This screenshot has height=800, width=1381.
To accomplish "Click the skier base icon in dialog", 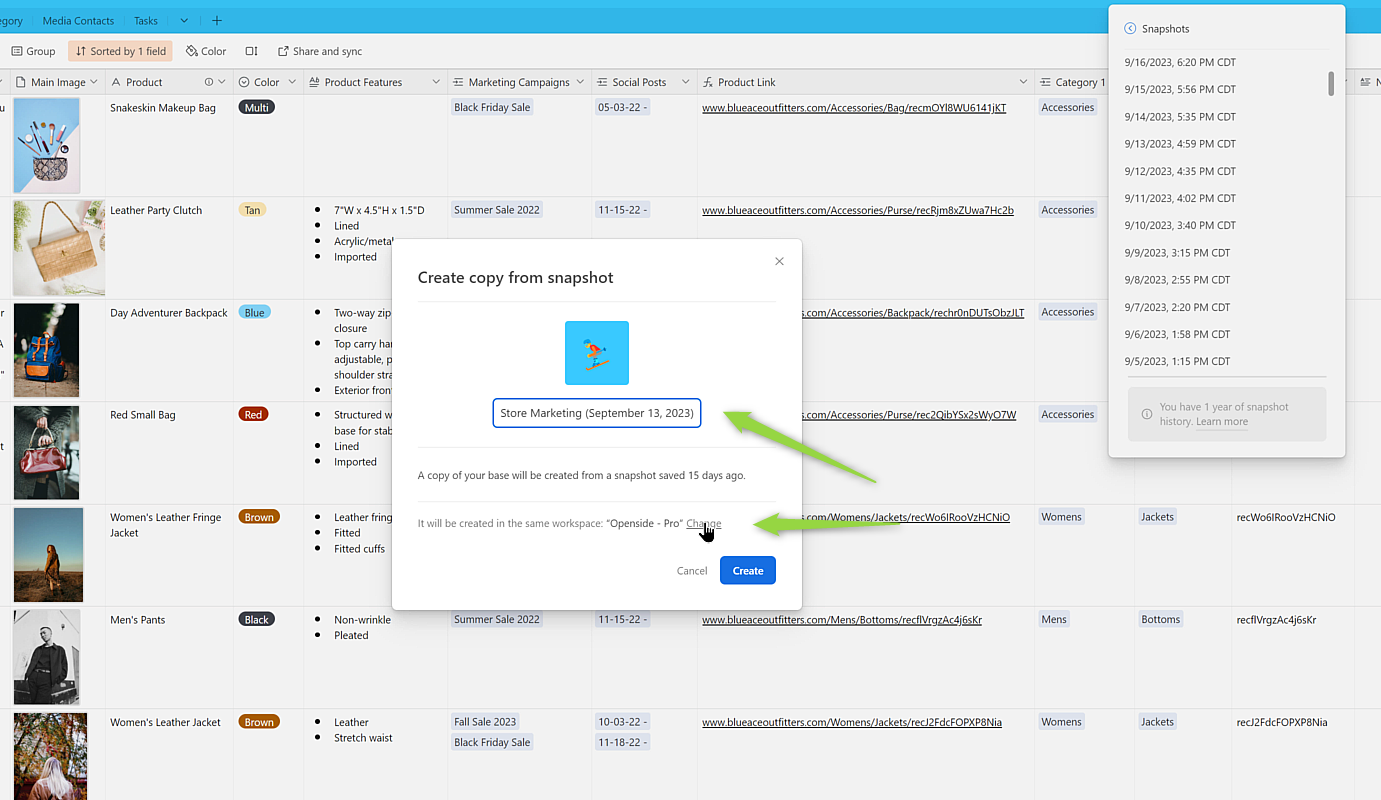I will tap(596, 353).
